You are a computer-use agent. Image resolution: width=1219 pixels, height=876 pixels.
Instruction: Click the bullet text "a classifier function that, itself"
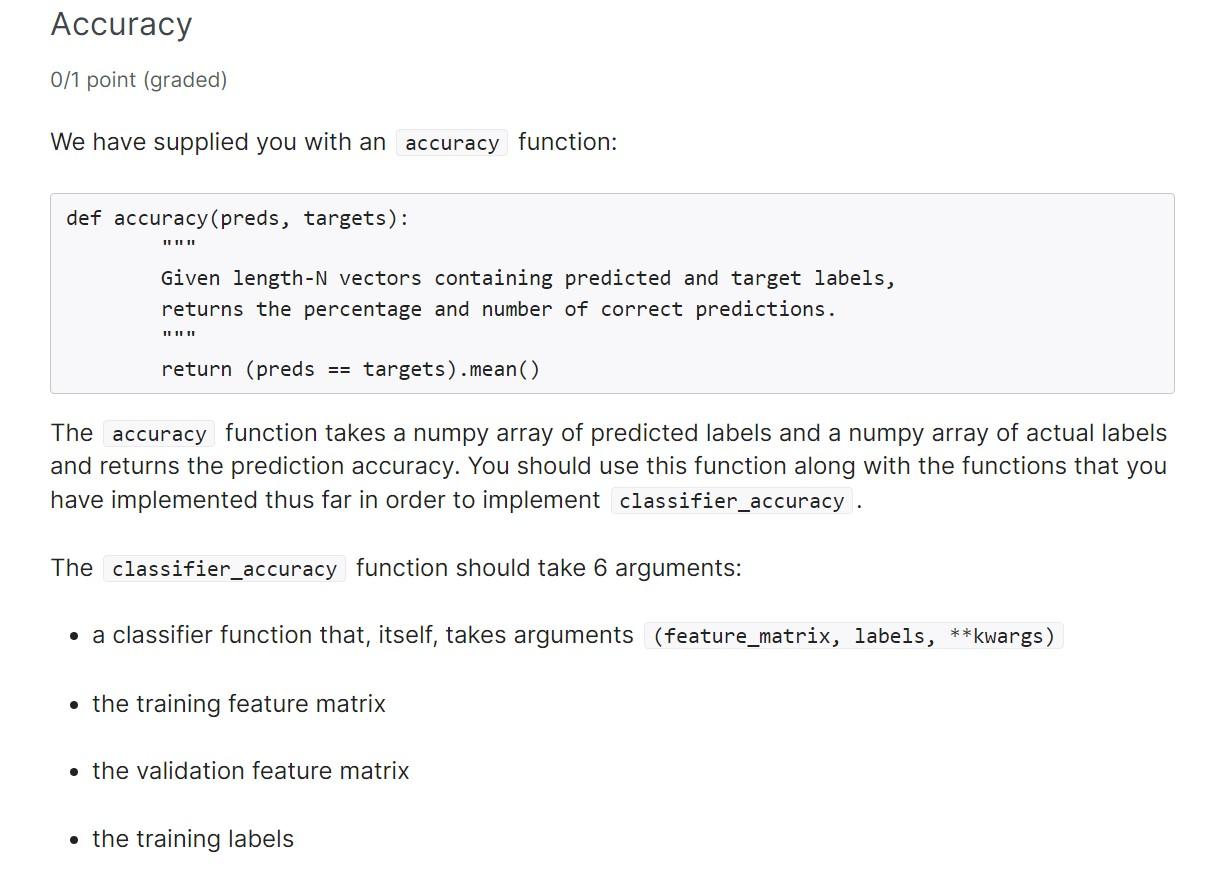(x=362, y=635)
